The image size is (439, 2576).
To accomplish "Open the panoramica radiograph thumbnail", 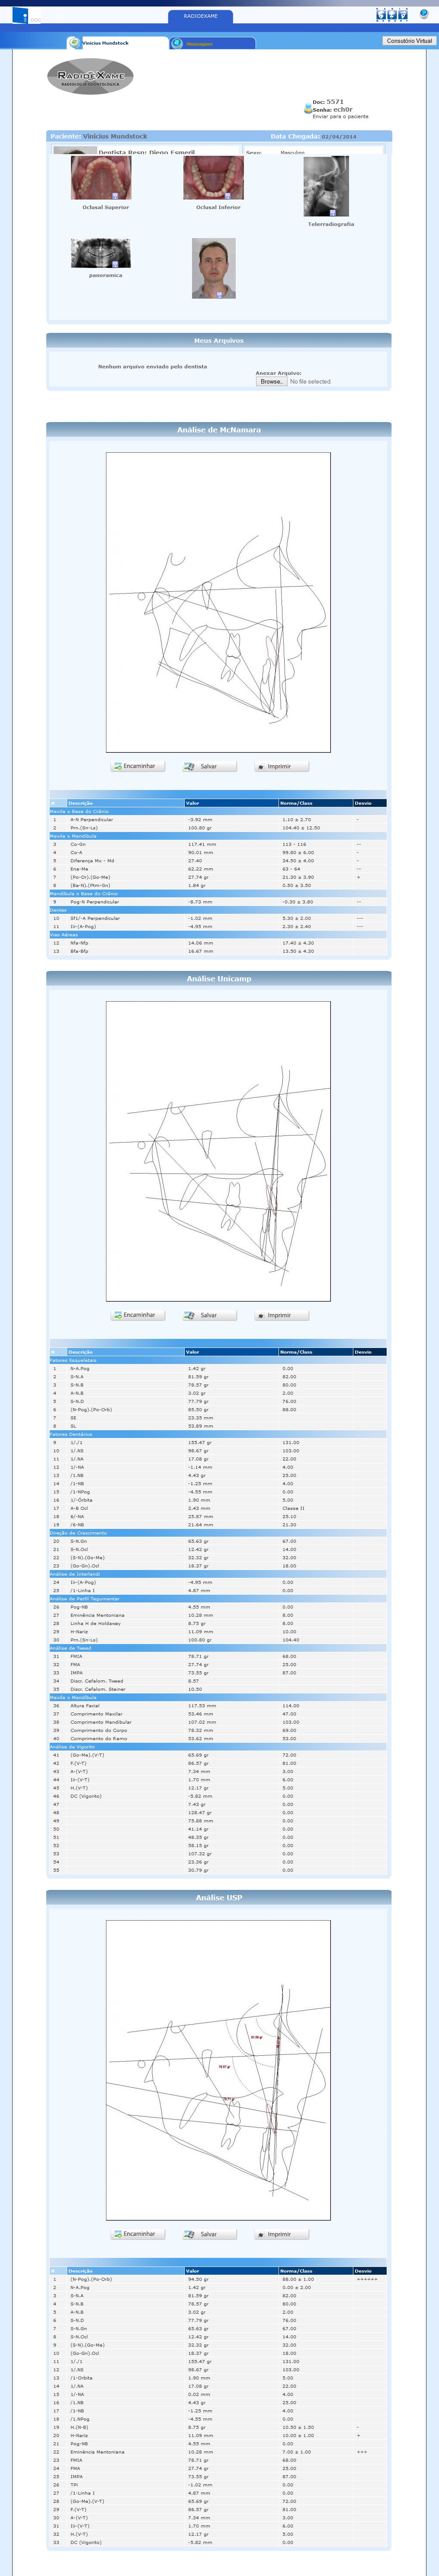I will 100,253.
